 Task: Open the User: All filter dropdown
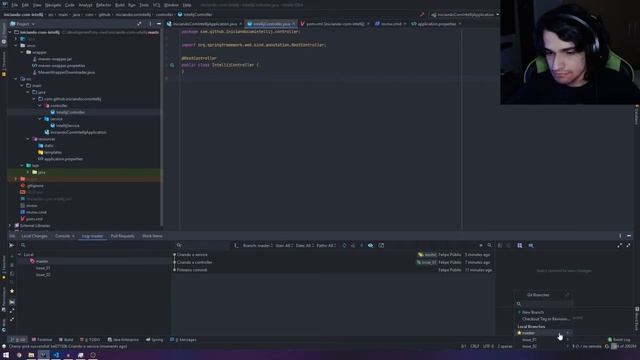[283, 245]
